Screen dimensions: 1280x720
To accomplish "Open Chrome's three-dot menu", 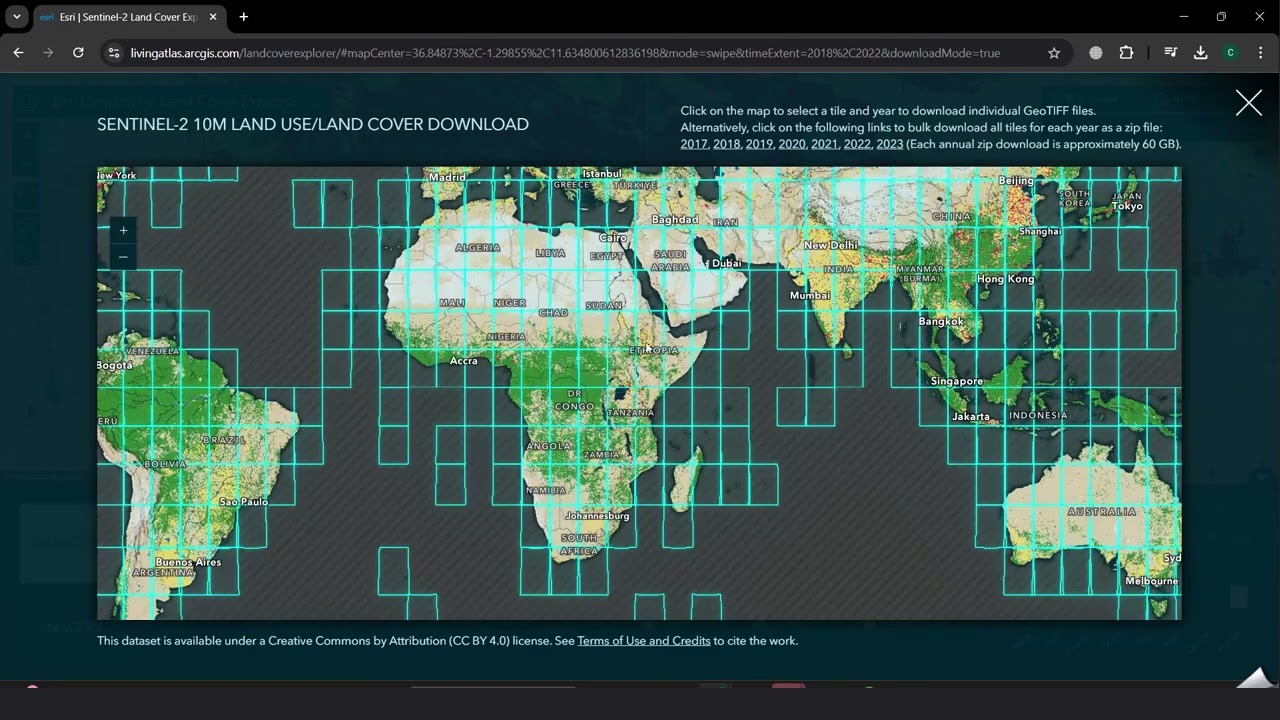I will point(1259,53).
